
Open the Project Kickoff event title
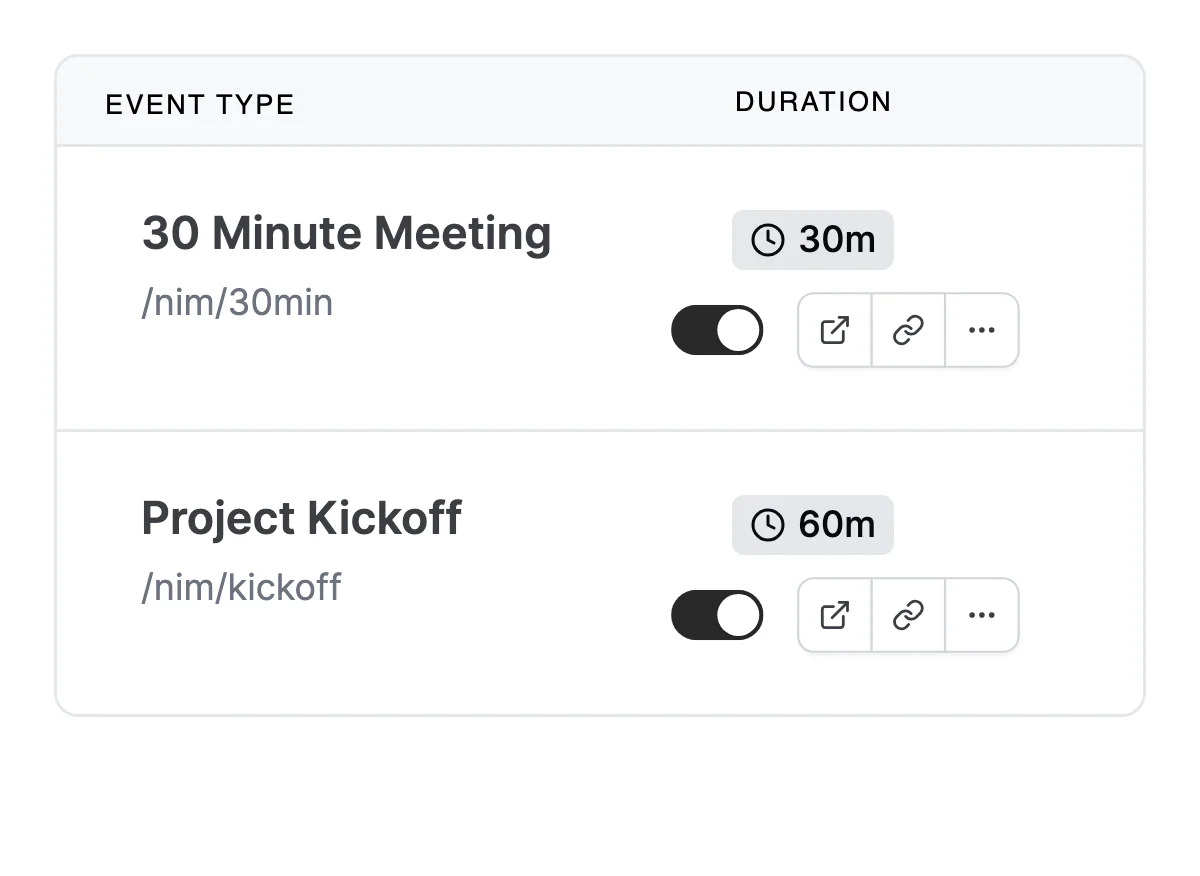click(301, 518)
